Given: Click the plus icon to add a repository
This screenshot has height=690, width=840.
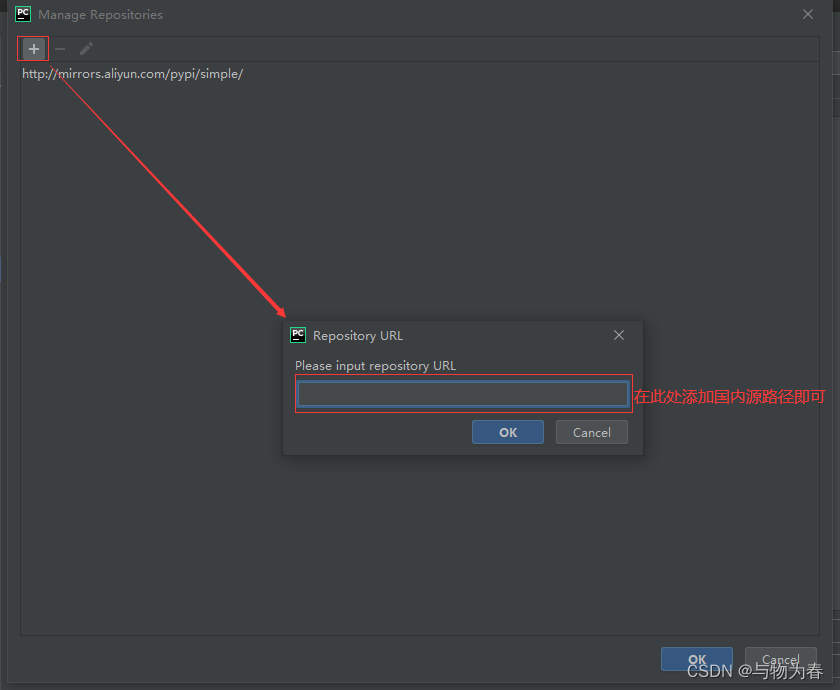Looking at the screenshot, I should 33,49.
